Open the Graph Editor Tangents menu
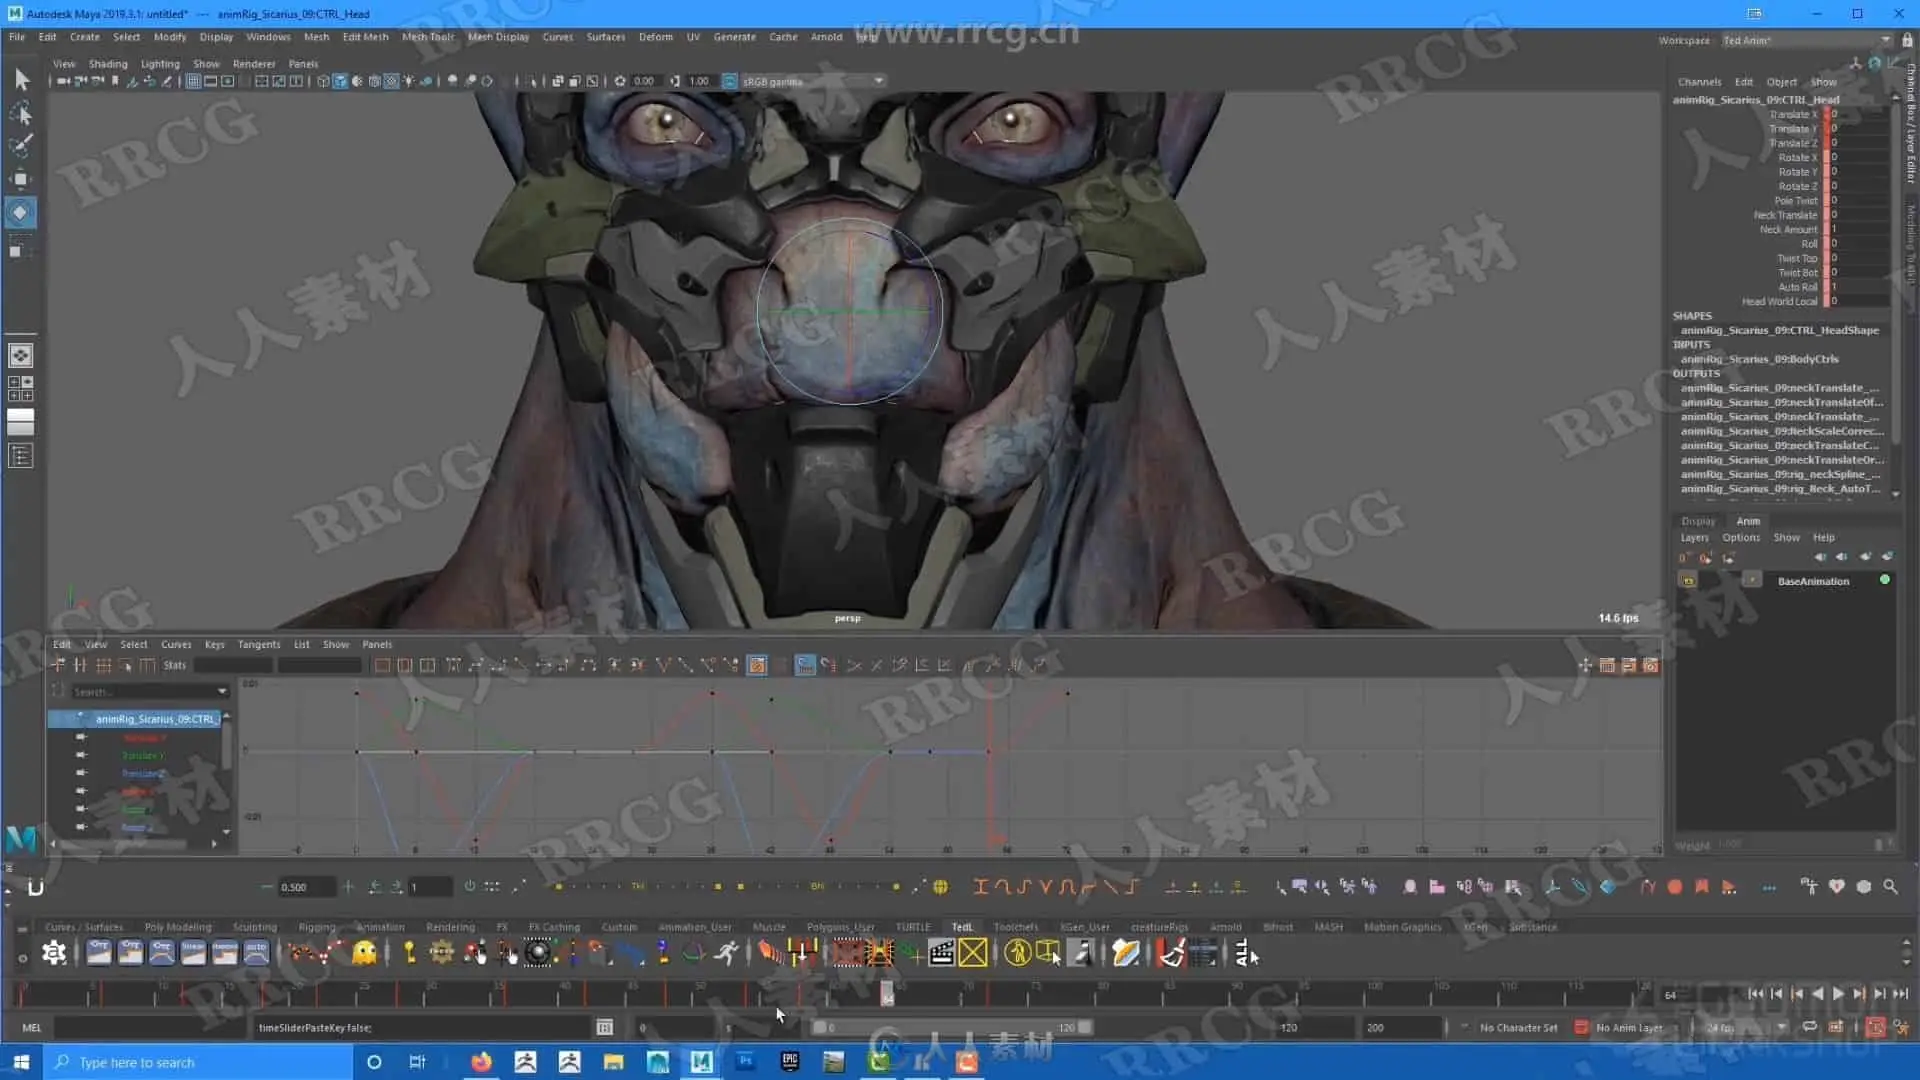The width and height of the screenshot is (1920, 1080). (259, 645)
